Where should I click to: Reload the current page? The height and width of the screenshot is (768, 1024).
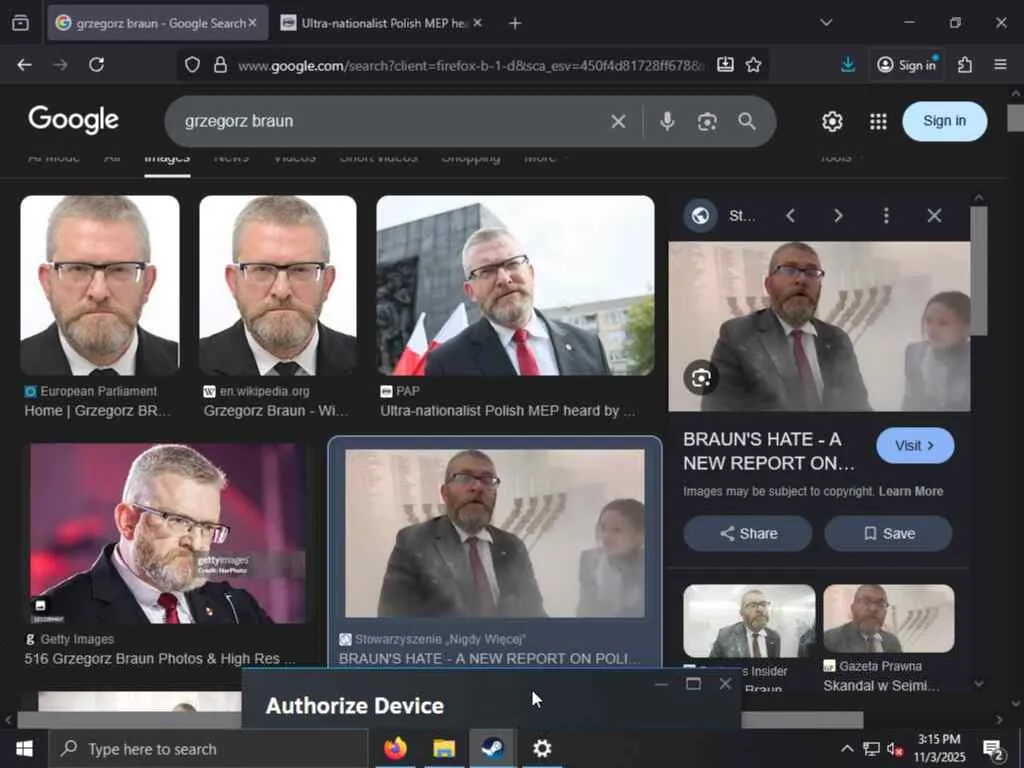(x=97, y=65)
